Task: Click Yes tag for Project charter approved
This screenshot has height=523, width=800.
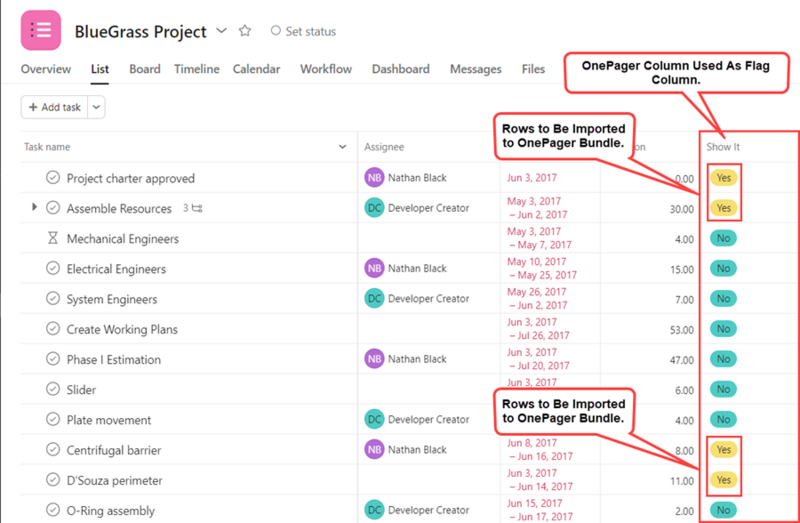Action: pyautogui.click(x=723, y=178)
